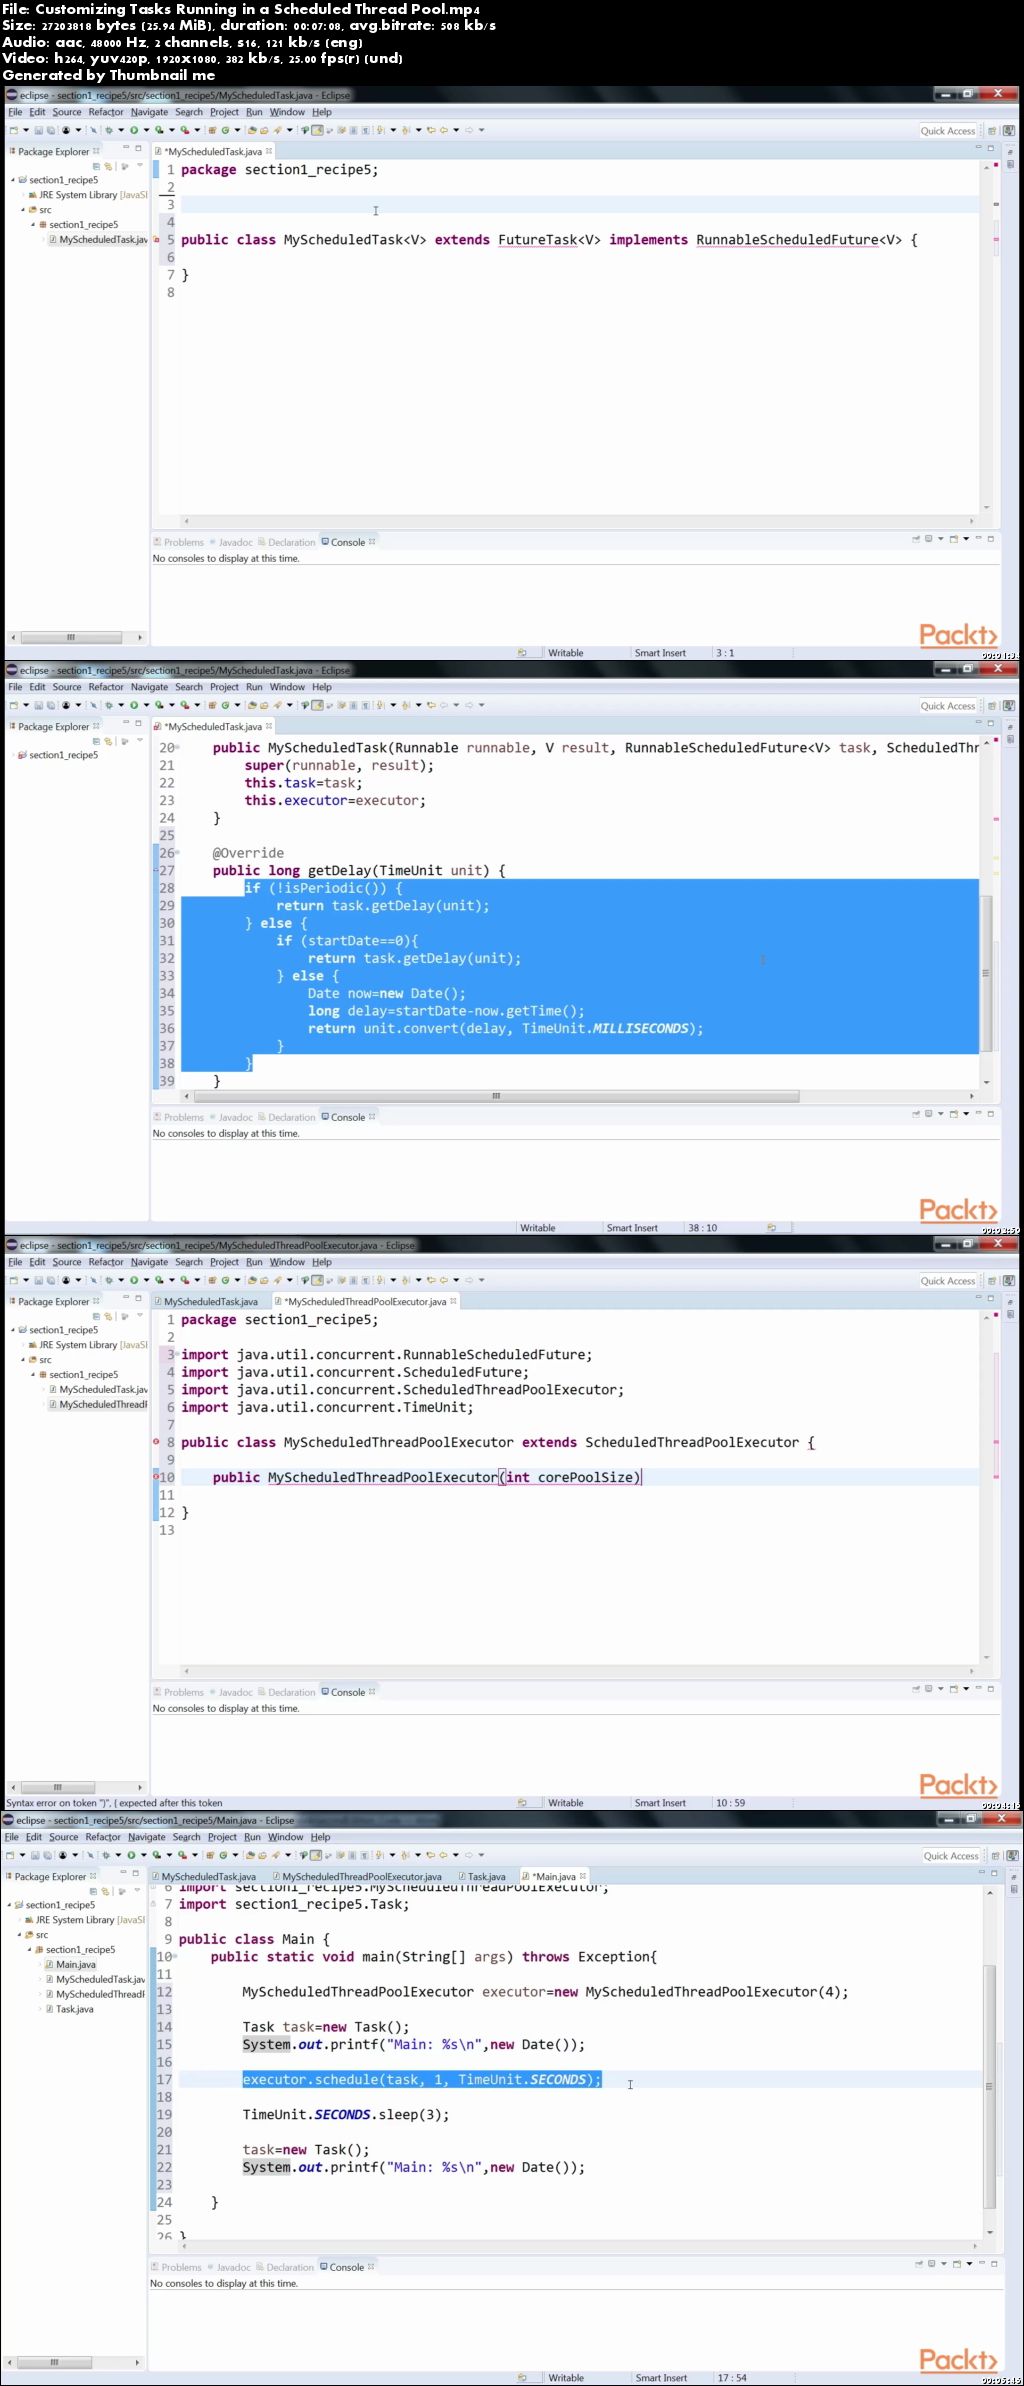Minimize the editor area in the Main.java window
1024x2386 pixels.
(x=980, y=1872)
